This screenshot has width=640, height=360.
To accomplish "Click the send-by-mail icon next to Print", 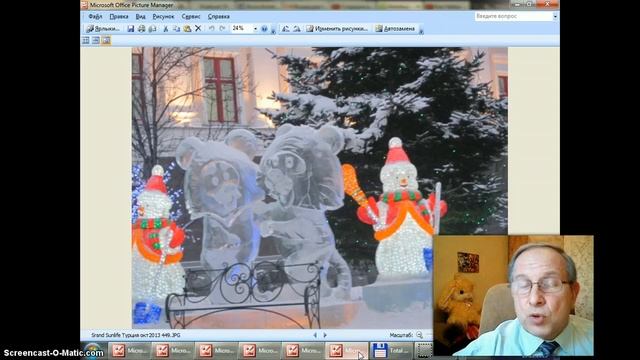I will 152,29.
